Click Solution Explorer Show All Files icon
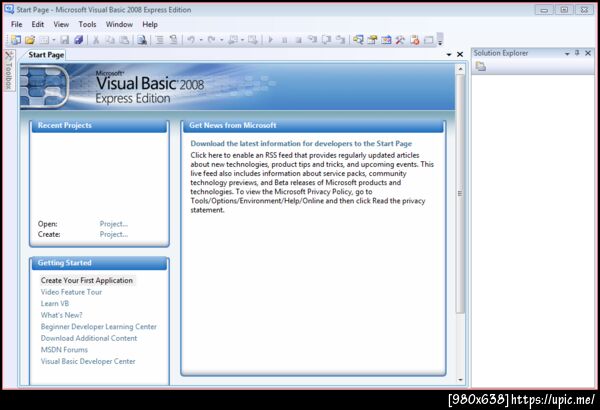The image size is (600, 410). pos(481,67)
